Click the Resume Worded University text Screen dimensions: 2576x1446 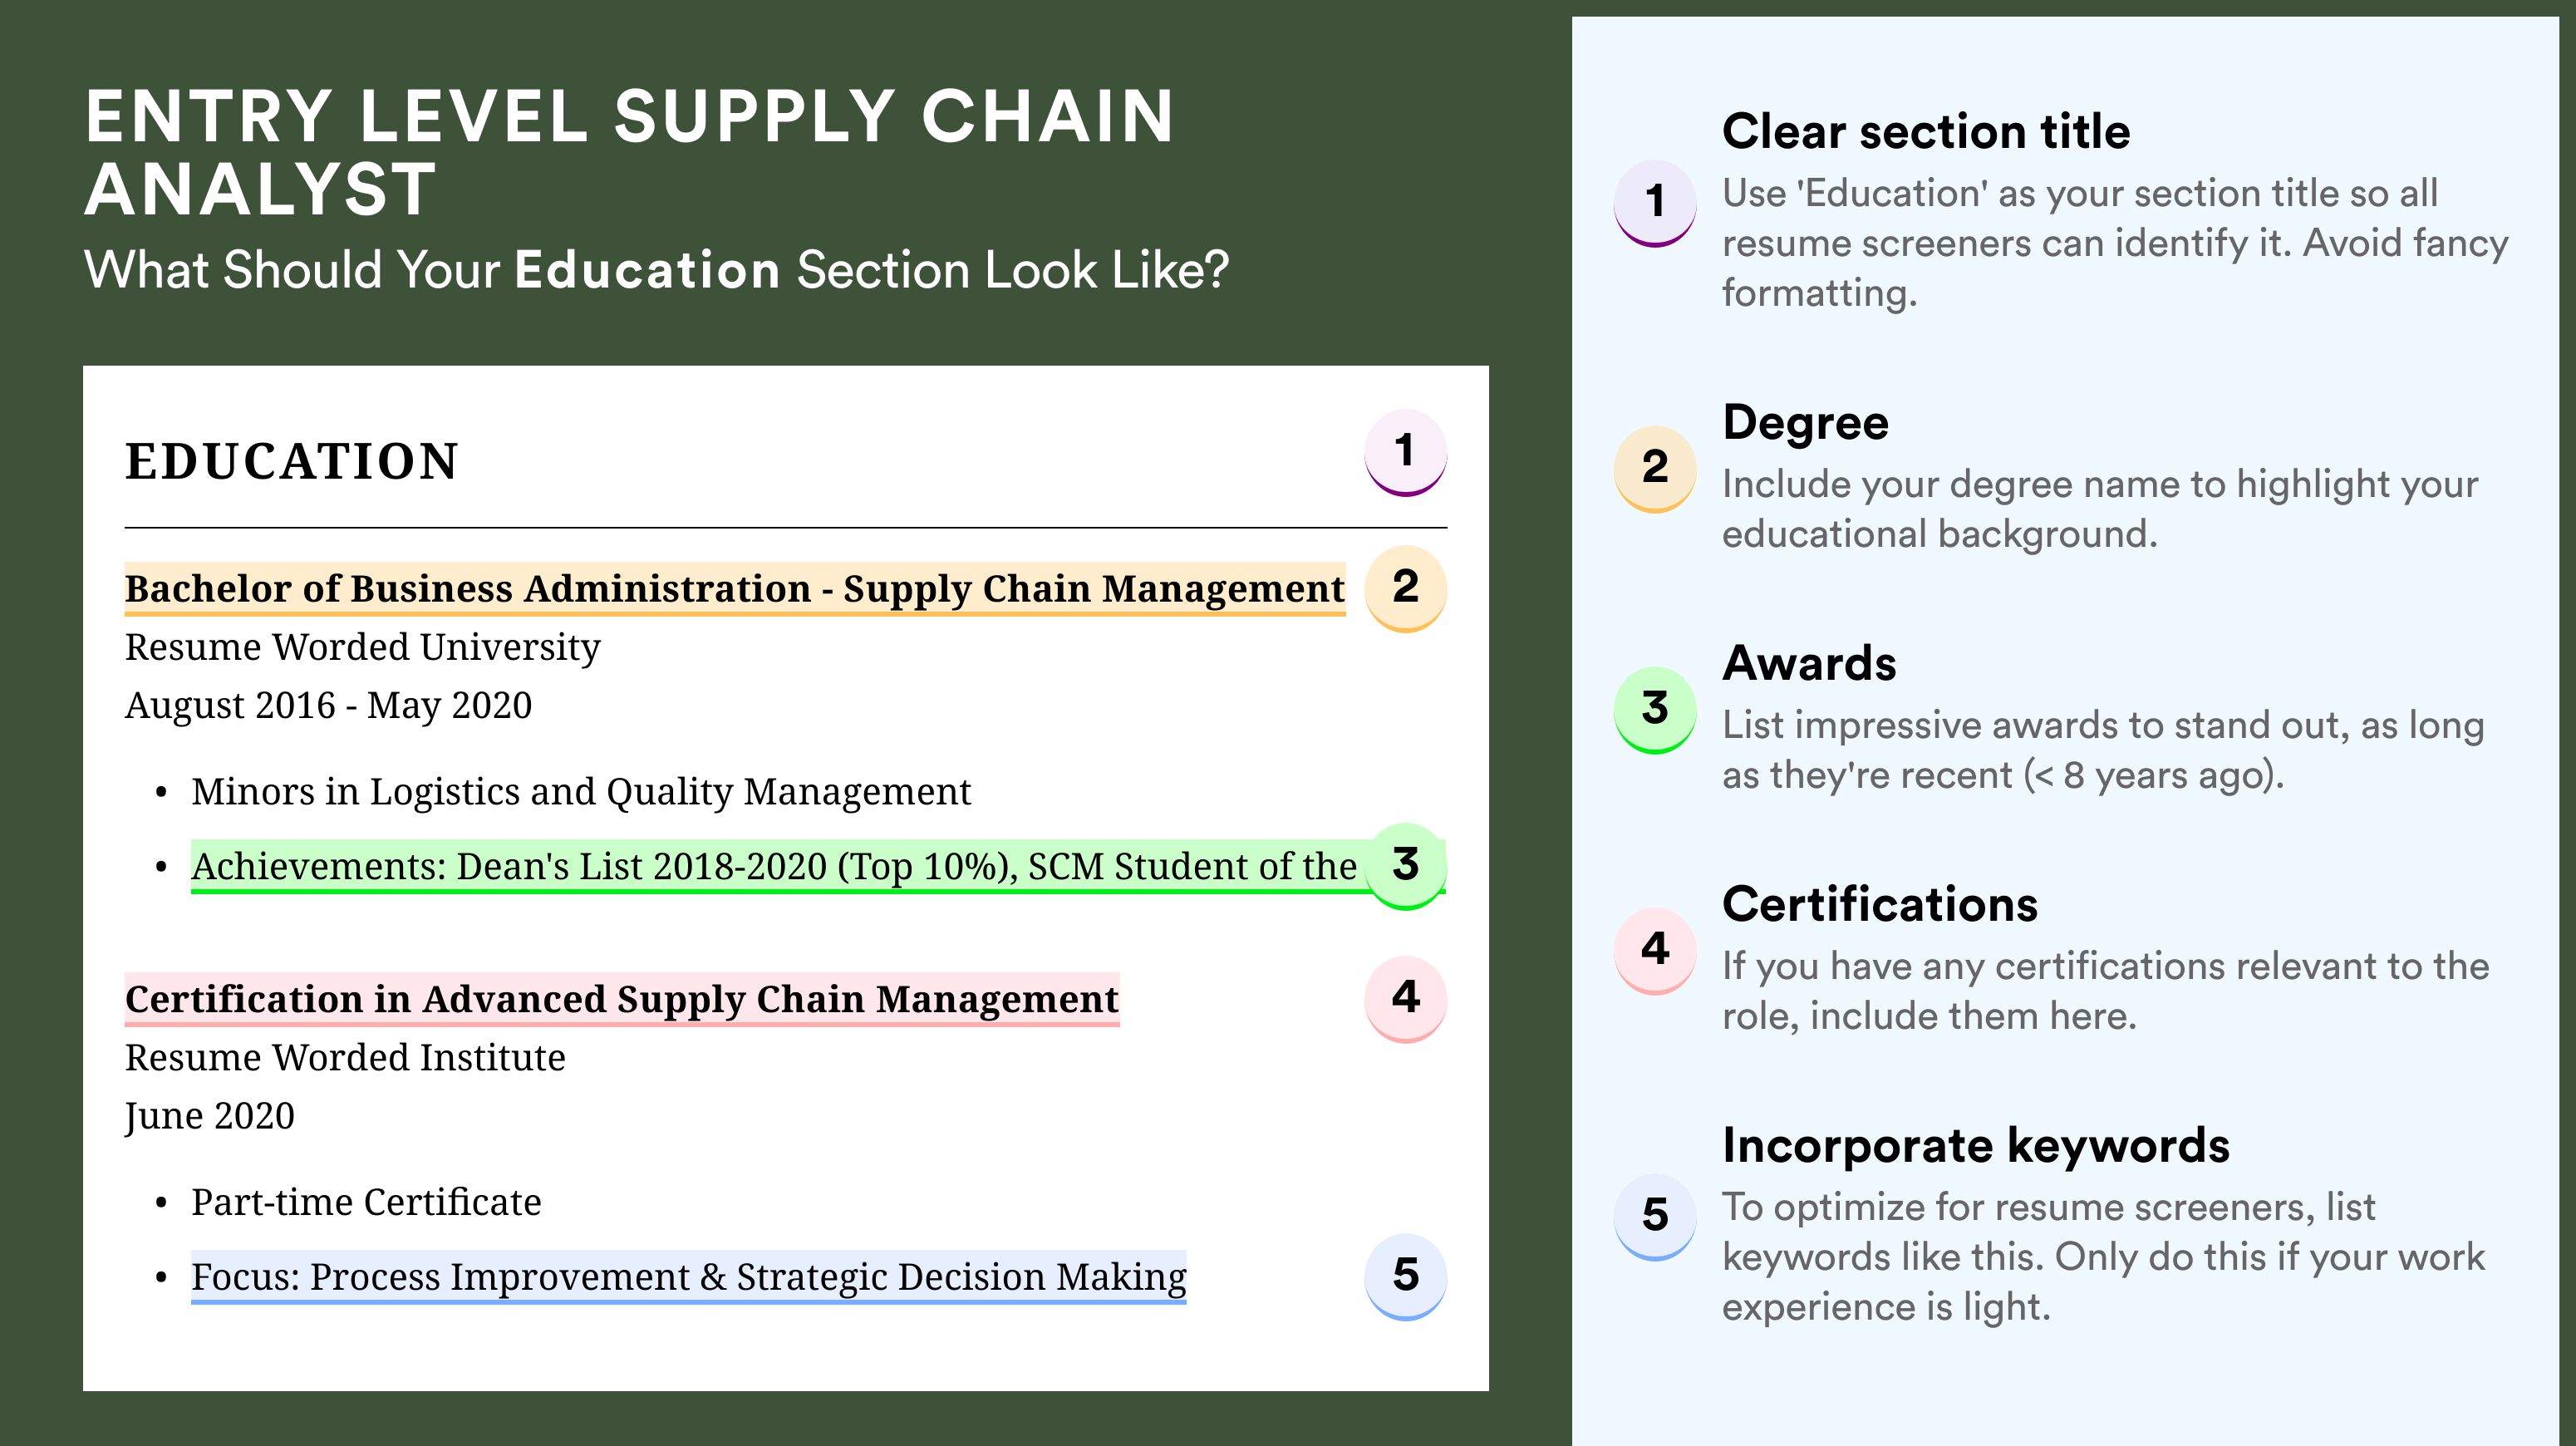coord(363,647)
